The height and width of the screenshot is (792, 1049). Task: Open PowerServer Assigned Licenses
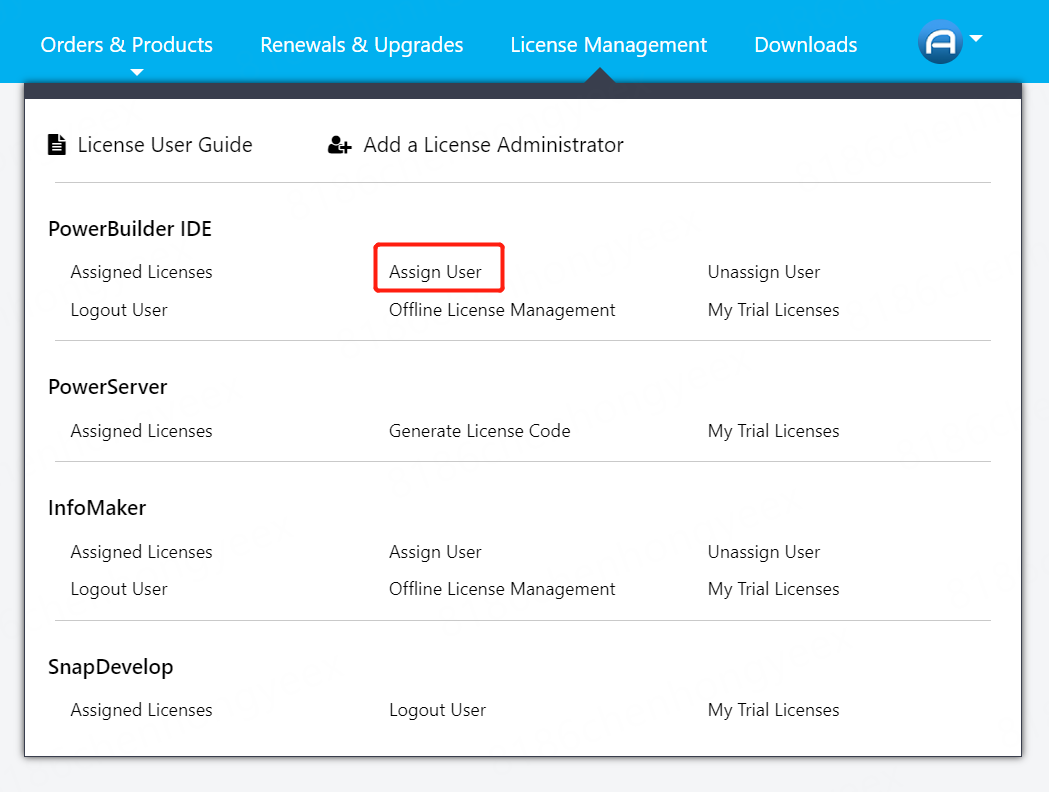[141, 431]
